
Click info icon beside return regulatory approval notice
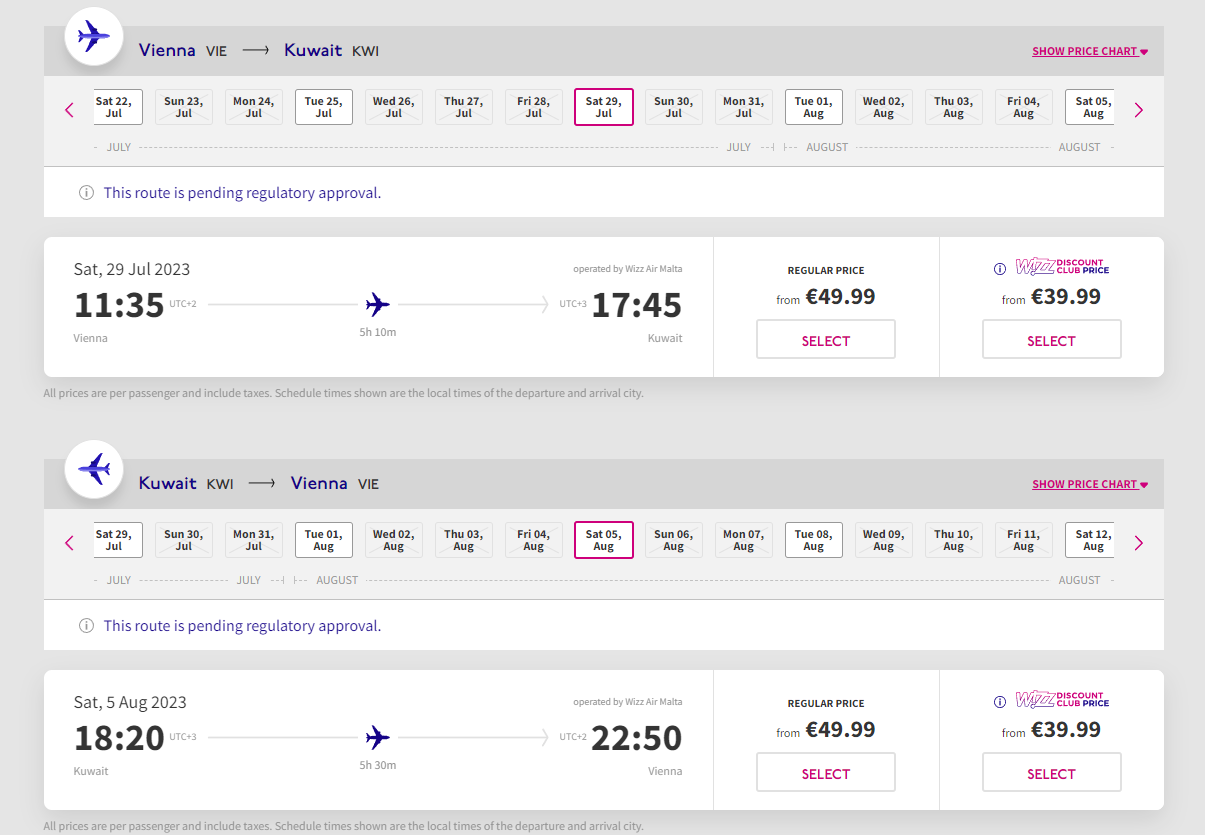pyautogui.click(x=86, y=626)
